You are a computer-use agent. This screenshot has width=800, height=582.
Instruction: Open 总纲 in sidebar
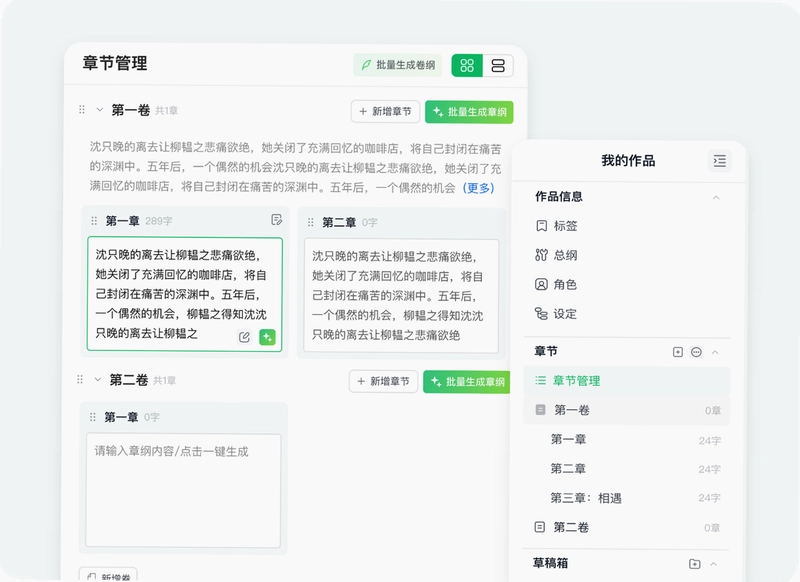(x=565, y=255)
